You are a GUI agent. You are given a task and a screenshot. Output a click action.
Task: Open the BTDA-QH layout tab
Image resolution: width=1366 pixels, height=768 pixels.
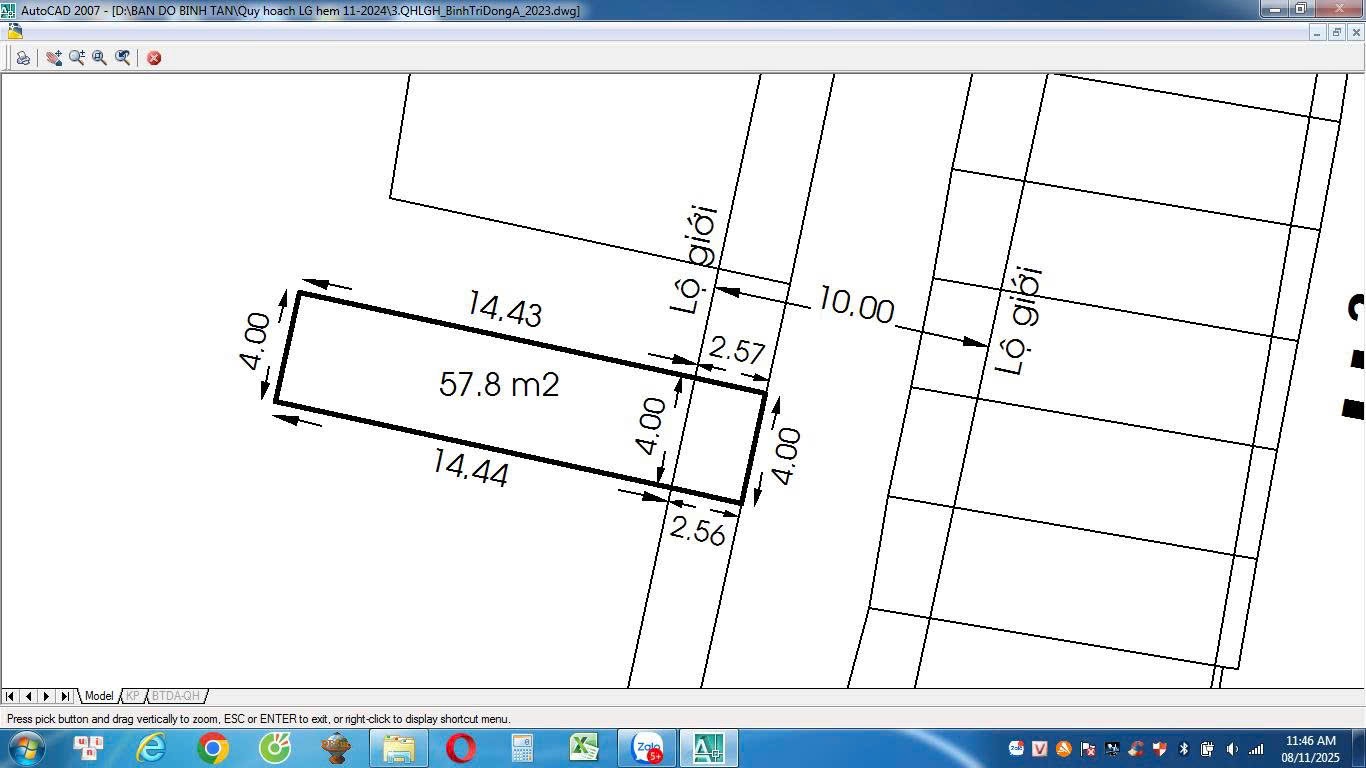(x=176, y=696)
